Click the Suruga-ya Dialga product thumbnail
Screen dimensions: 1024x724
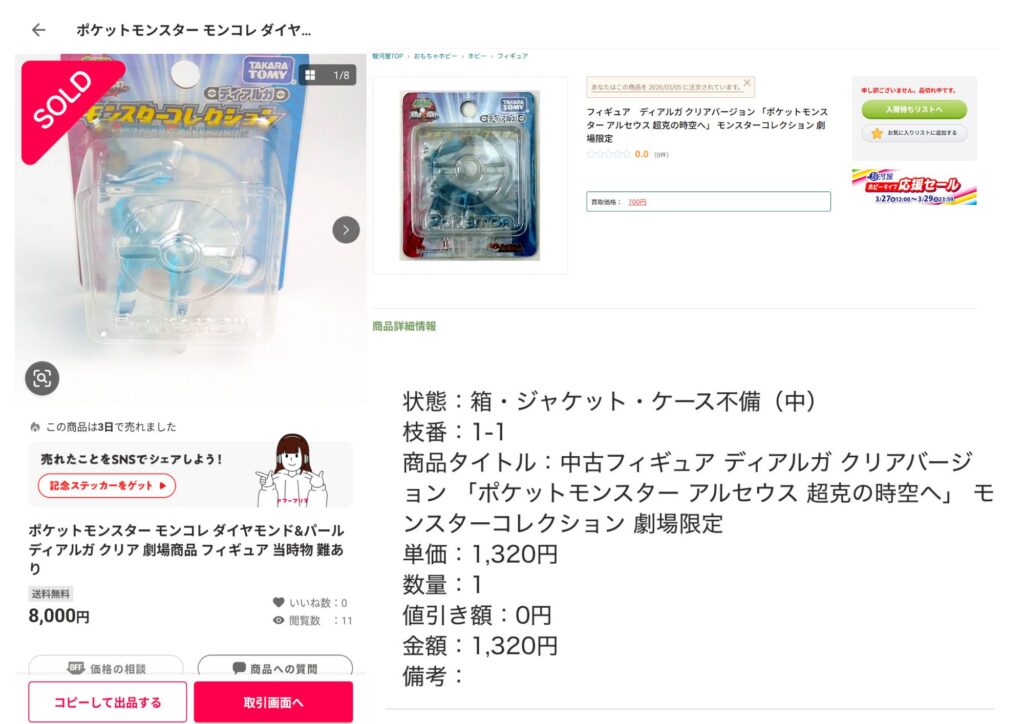(470, 175)
